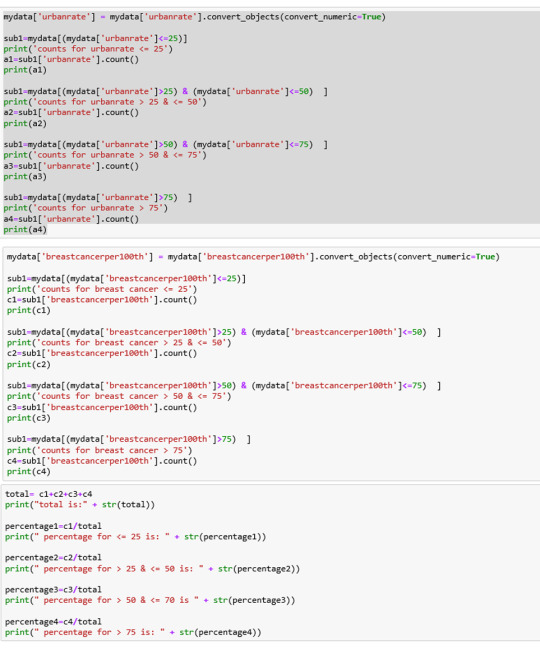Click the print(c1) line
Image resolution: width=540 pixels, height=650 pixels.
29,310
